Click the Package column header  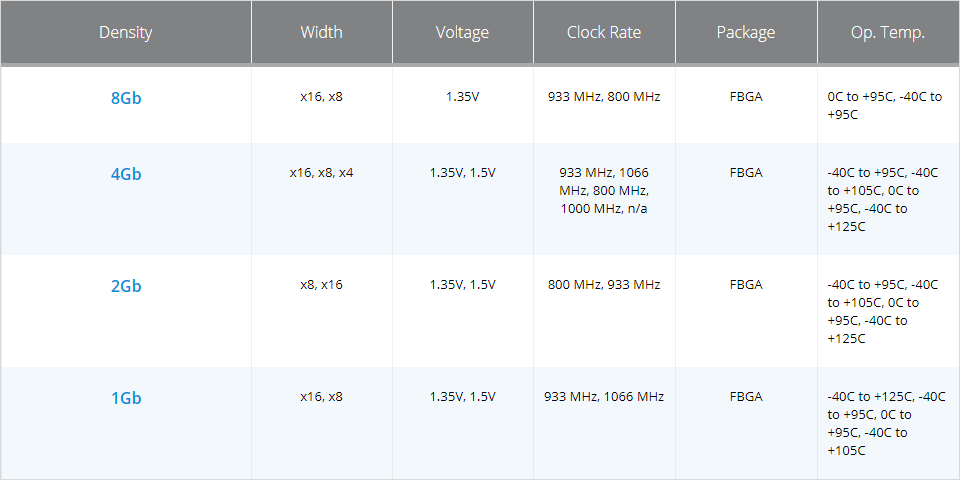746,32
